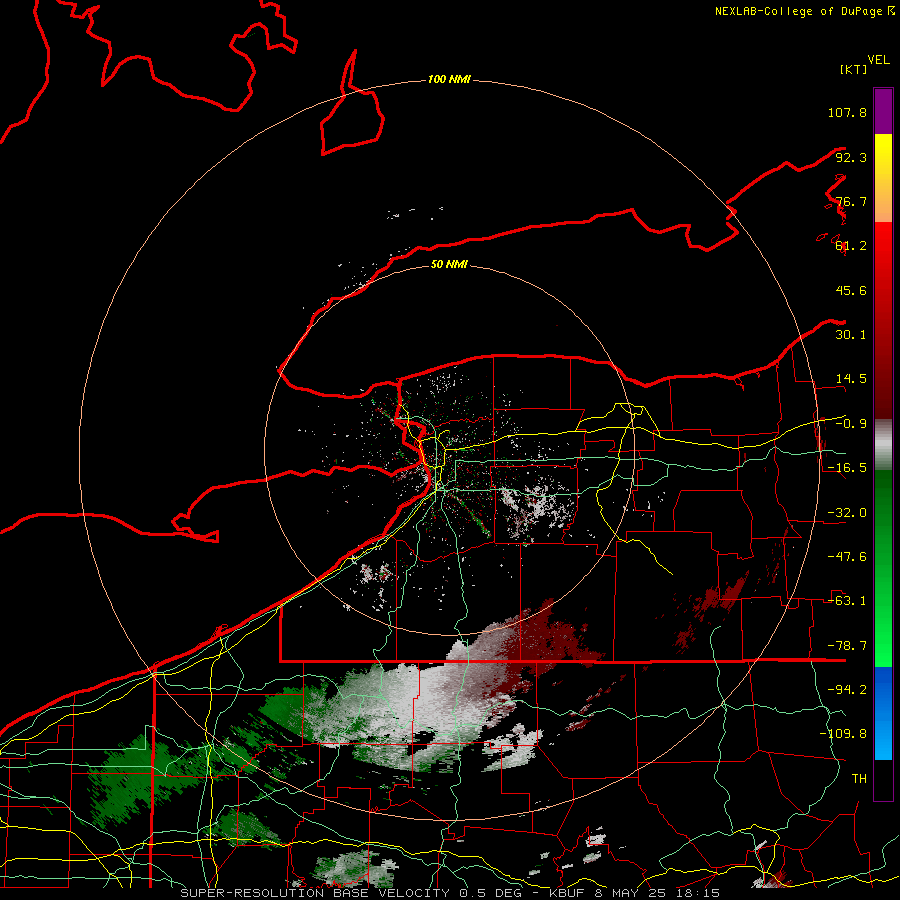Pick the black TH segment of the color bar
Screen dimensions: 900x900
click(883, 779)
